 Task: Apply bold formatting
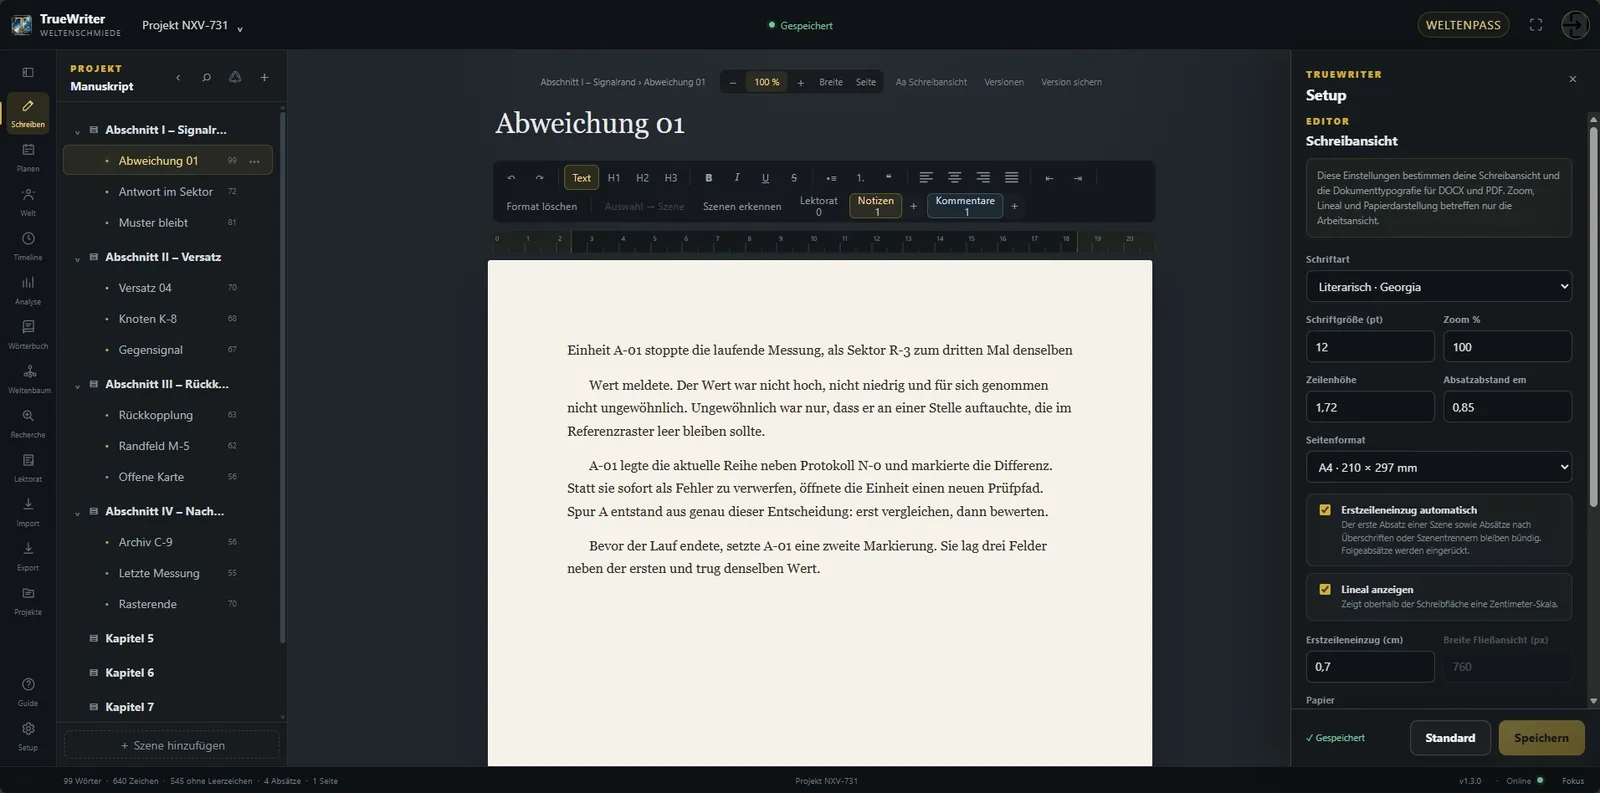[709, 177]
